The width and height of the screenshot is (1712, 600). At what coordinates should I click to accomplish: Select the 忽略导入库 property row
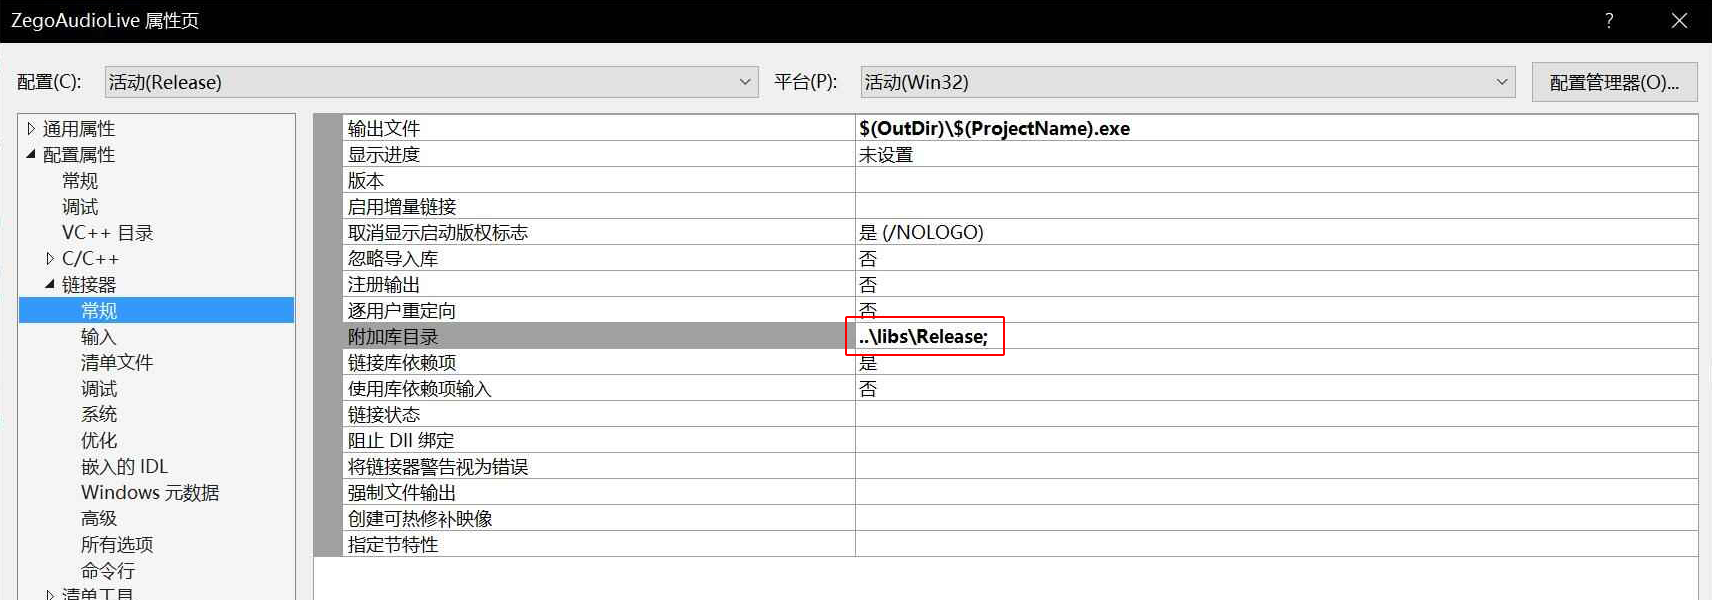[x=1020, y=258]
